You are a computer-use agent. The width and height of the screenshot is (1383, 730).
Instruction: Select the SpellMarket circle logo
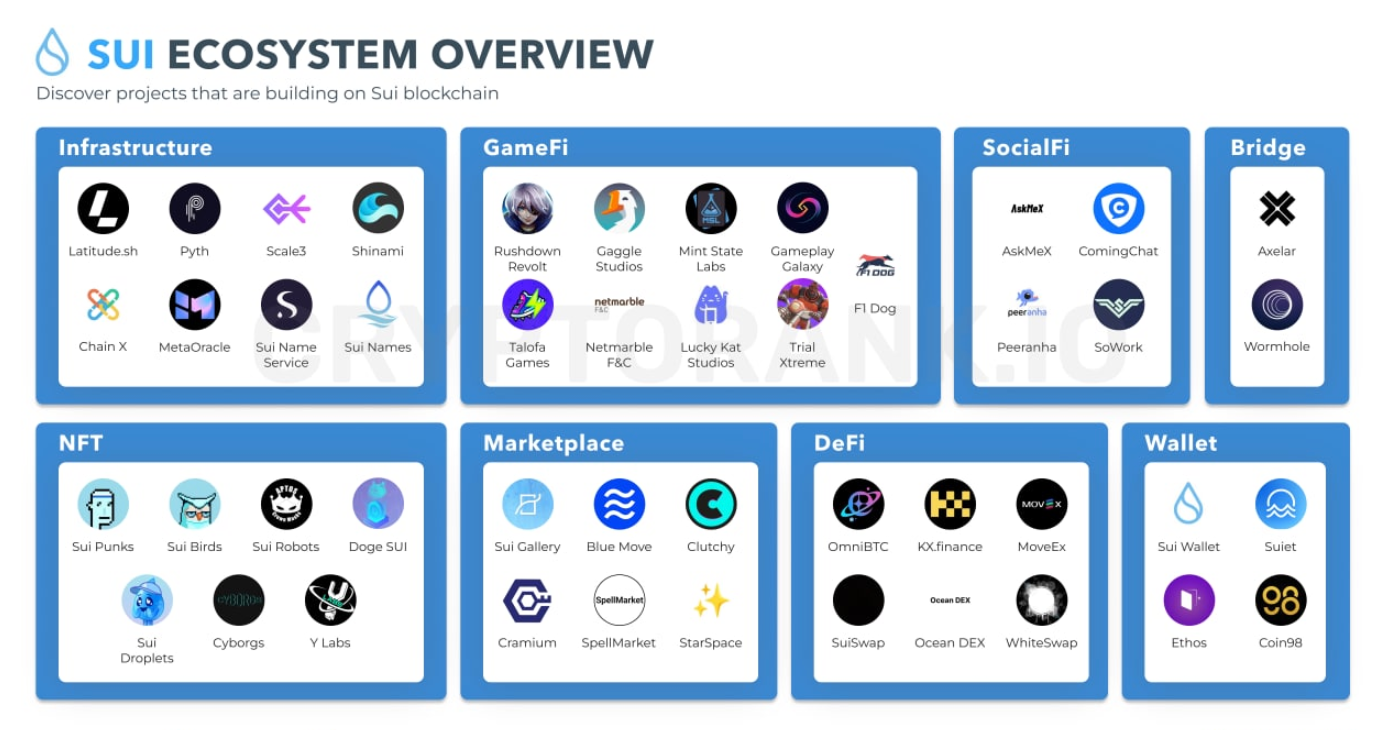tap(619, 600)
